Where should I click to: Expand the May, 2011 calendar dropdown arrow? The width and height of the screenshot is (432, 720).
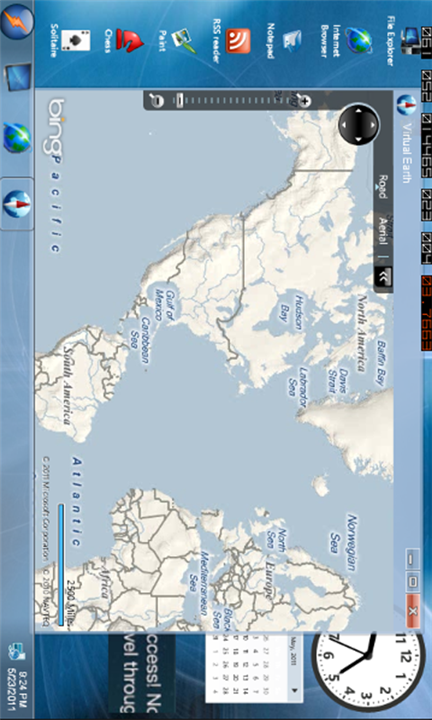coord(294,690)
